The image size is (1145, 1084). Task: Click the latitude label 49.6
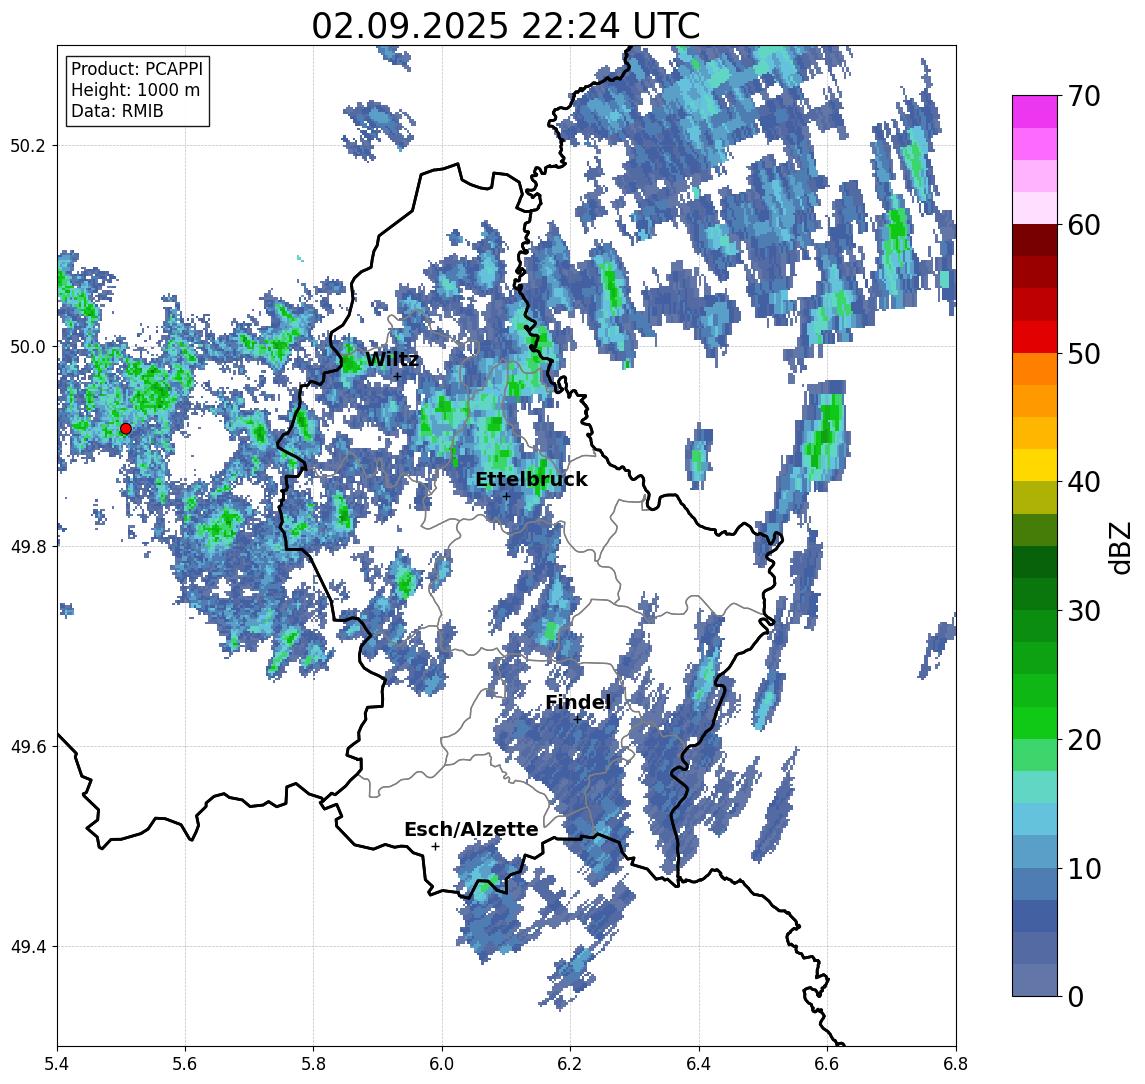pyautogui.click(x=28, y=747)
